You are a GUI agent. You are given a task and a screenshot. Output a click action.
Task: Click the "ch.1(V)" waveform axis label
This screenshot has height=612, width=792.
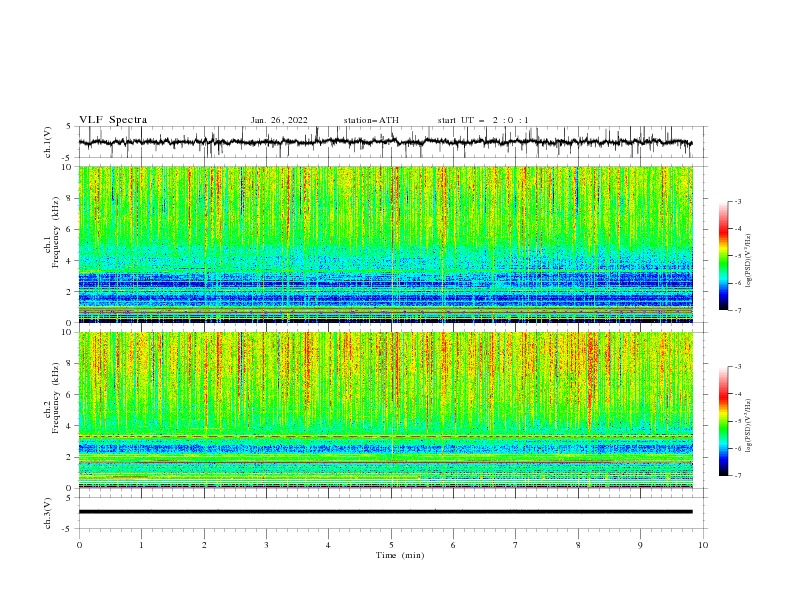[x=48, y=142]
